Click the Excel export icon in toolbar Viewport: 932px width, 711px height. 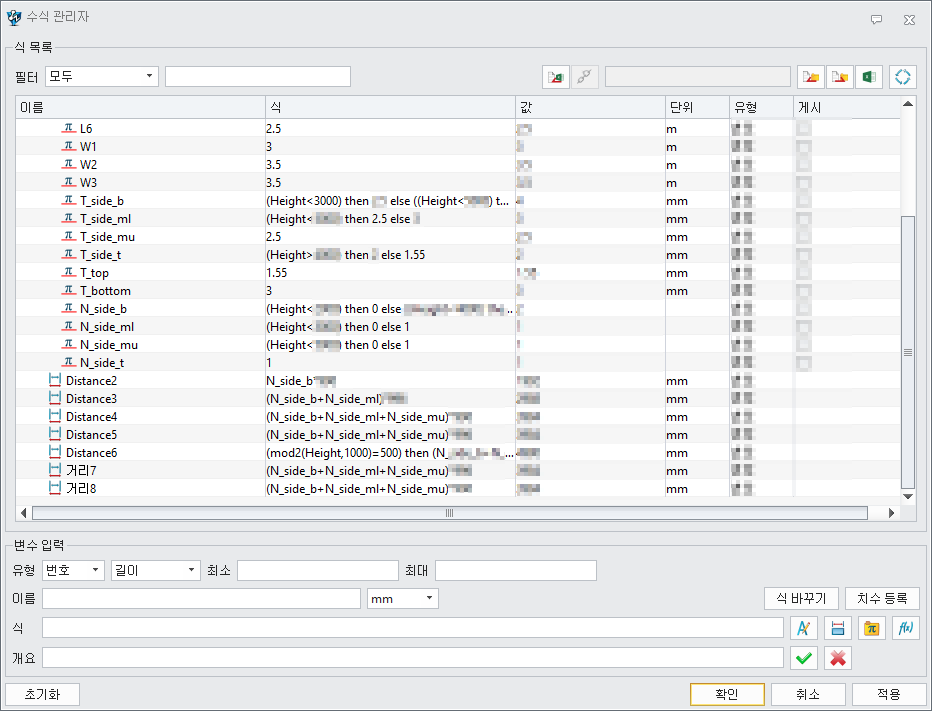tap(869, 77)
